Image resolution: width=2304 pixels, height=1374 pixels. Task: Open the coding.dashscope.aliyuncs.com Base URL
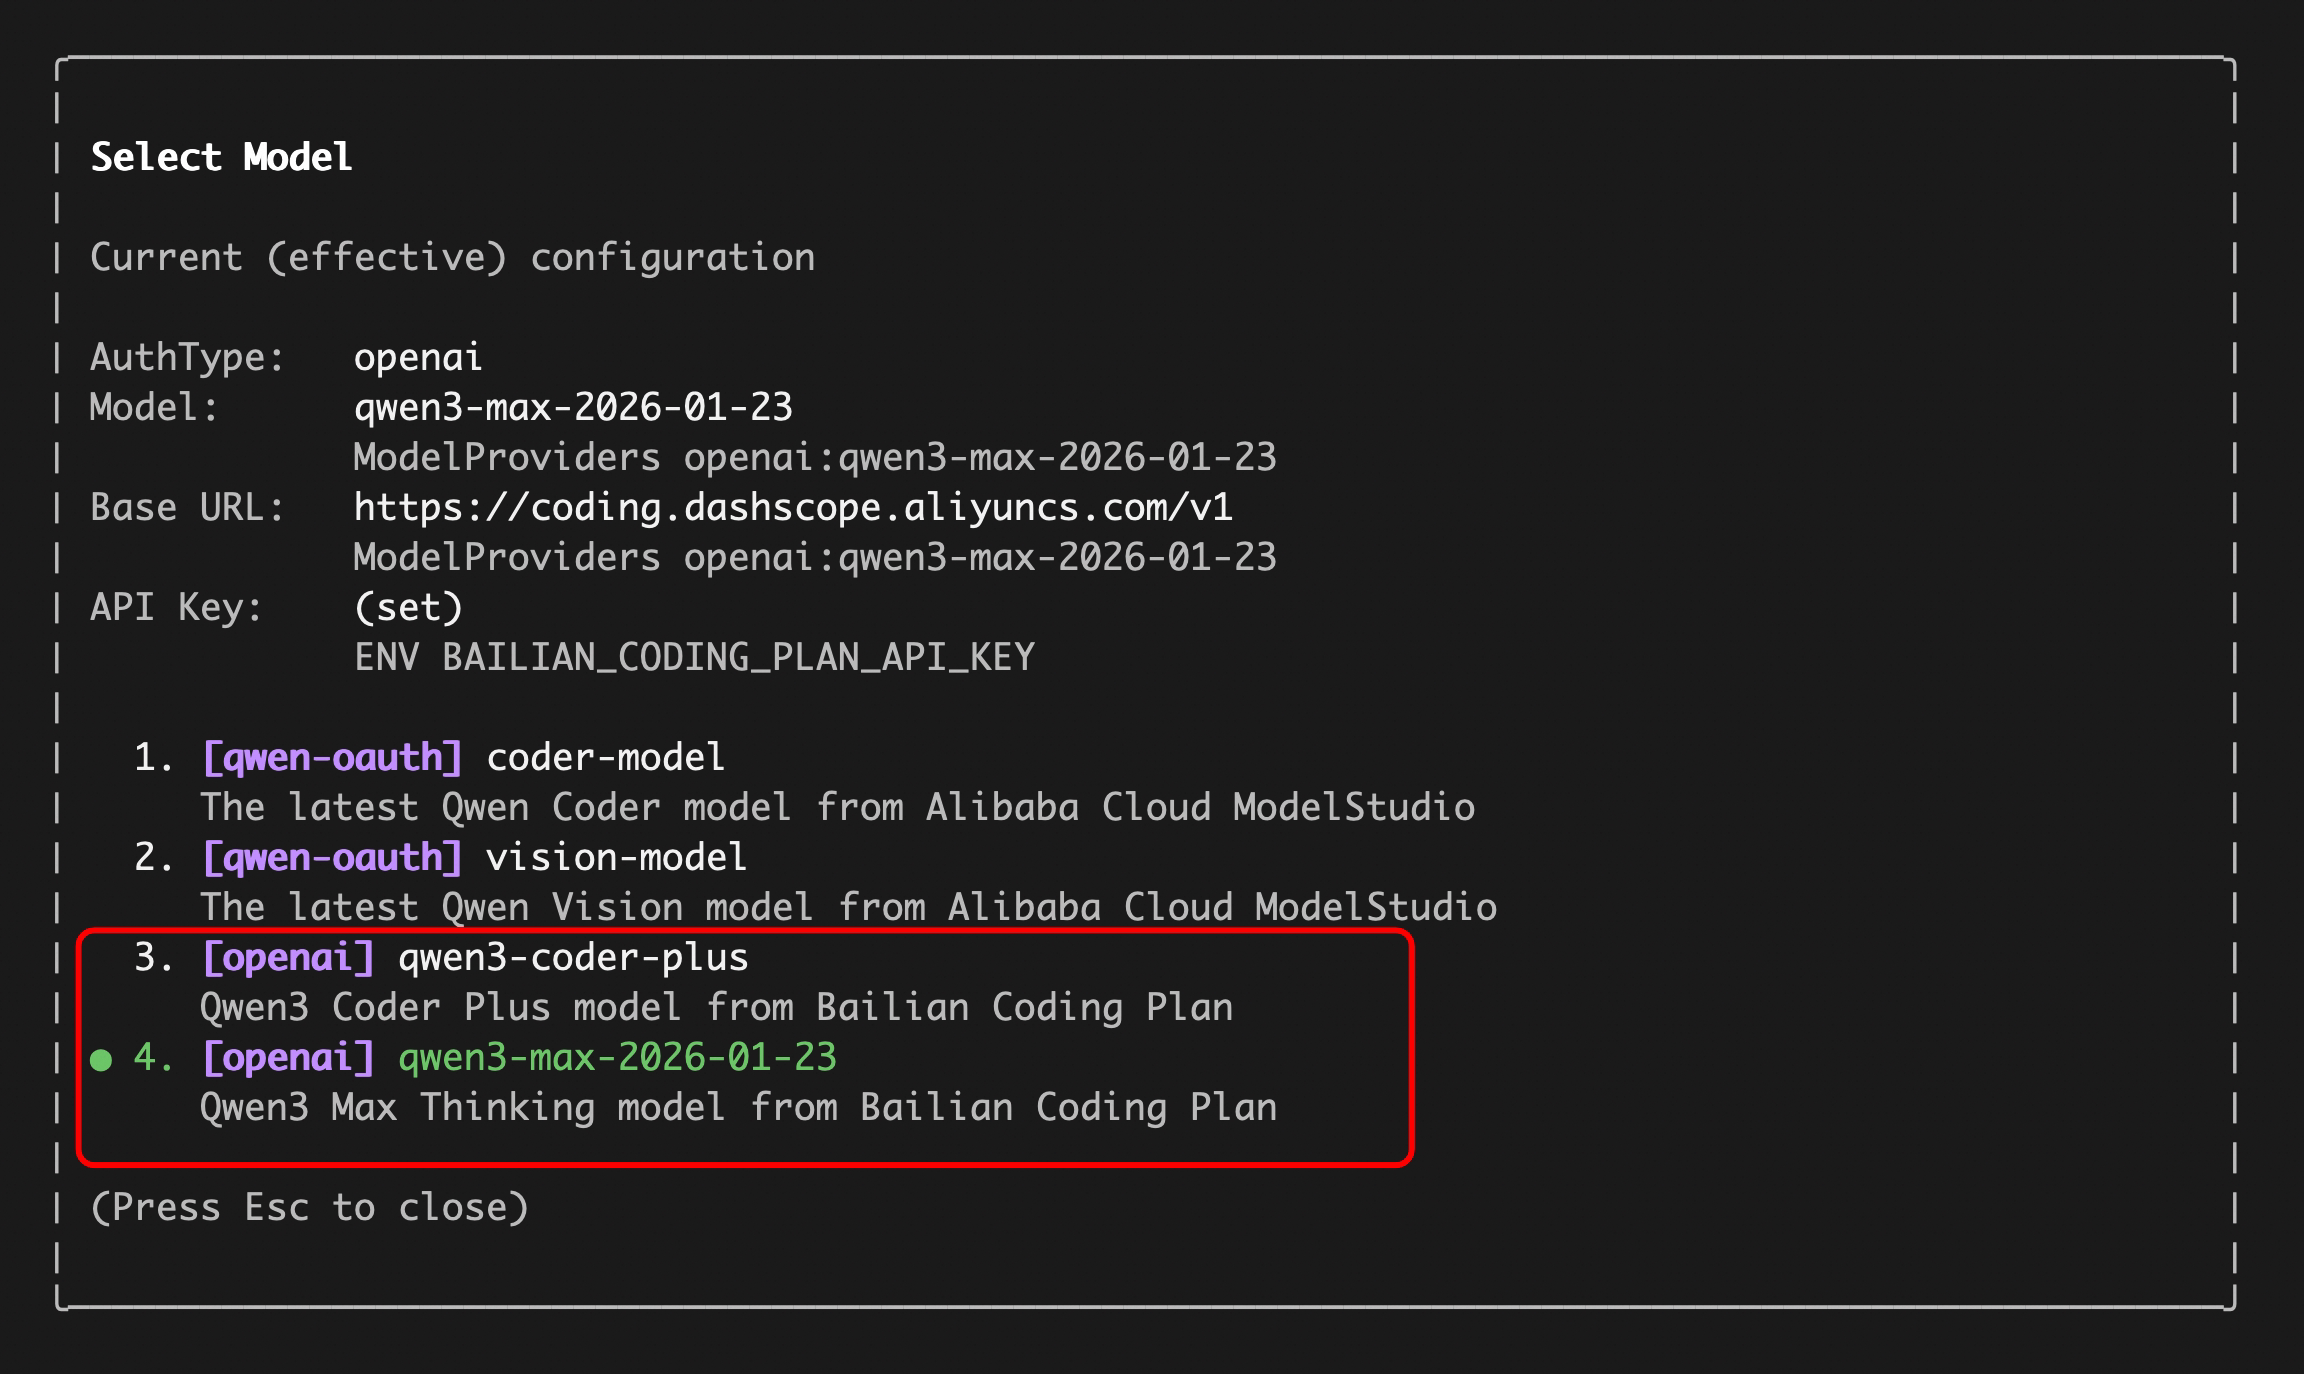pos(793,508)
